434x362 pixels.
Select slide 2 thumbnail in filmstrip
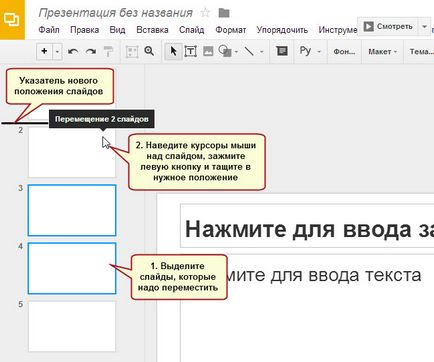[72, 152]
